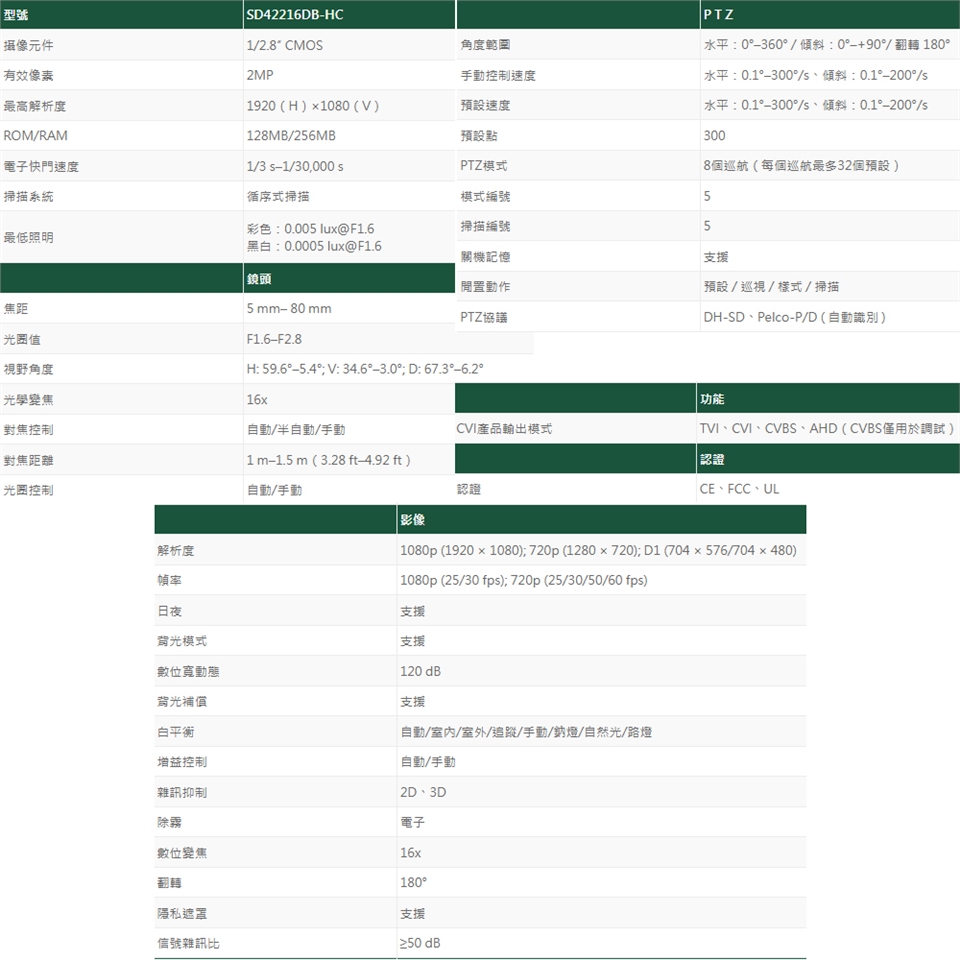The width and height of the screenshot is (960, 960).
Task: Select the CE, FCC, UL certification value
Action: (741, 489)
